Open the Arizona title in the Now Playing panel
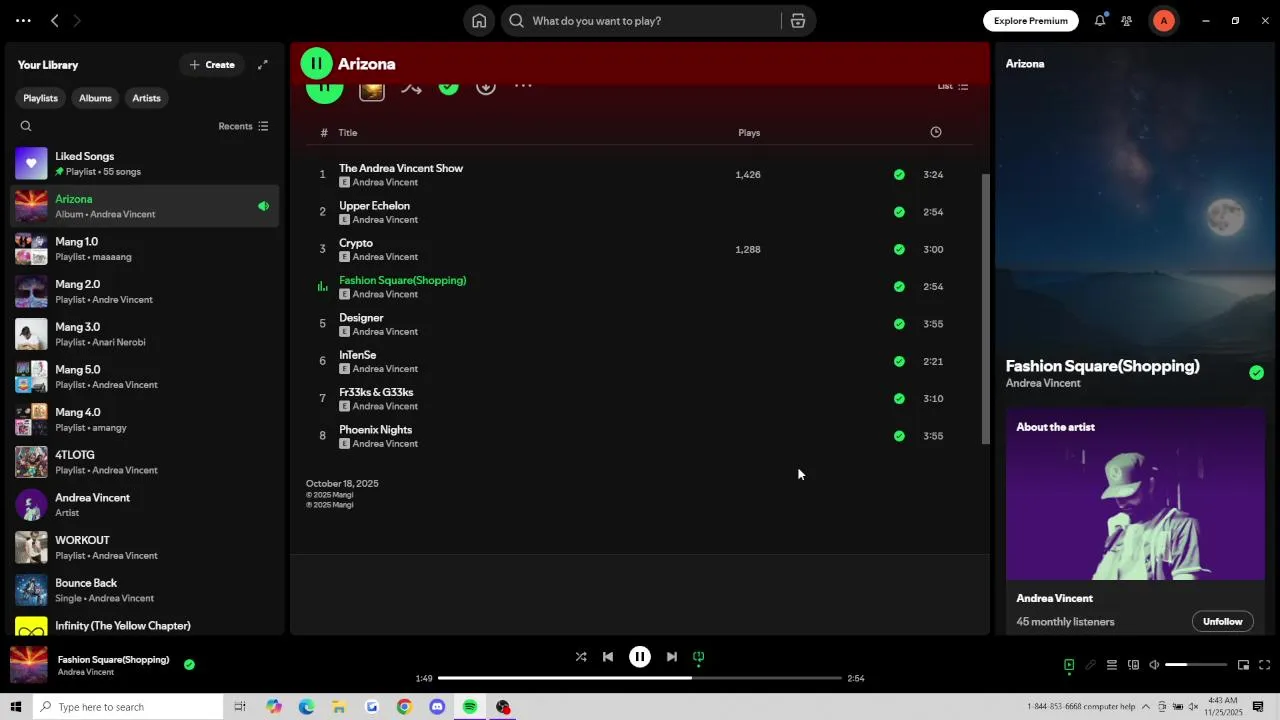Screen dimensions: 1280x720 (1025, 64)
